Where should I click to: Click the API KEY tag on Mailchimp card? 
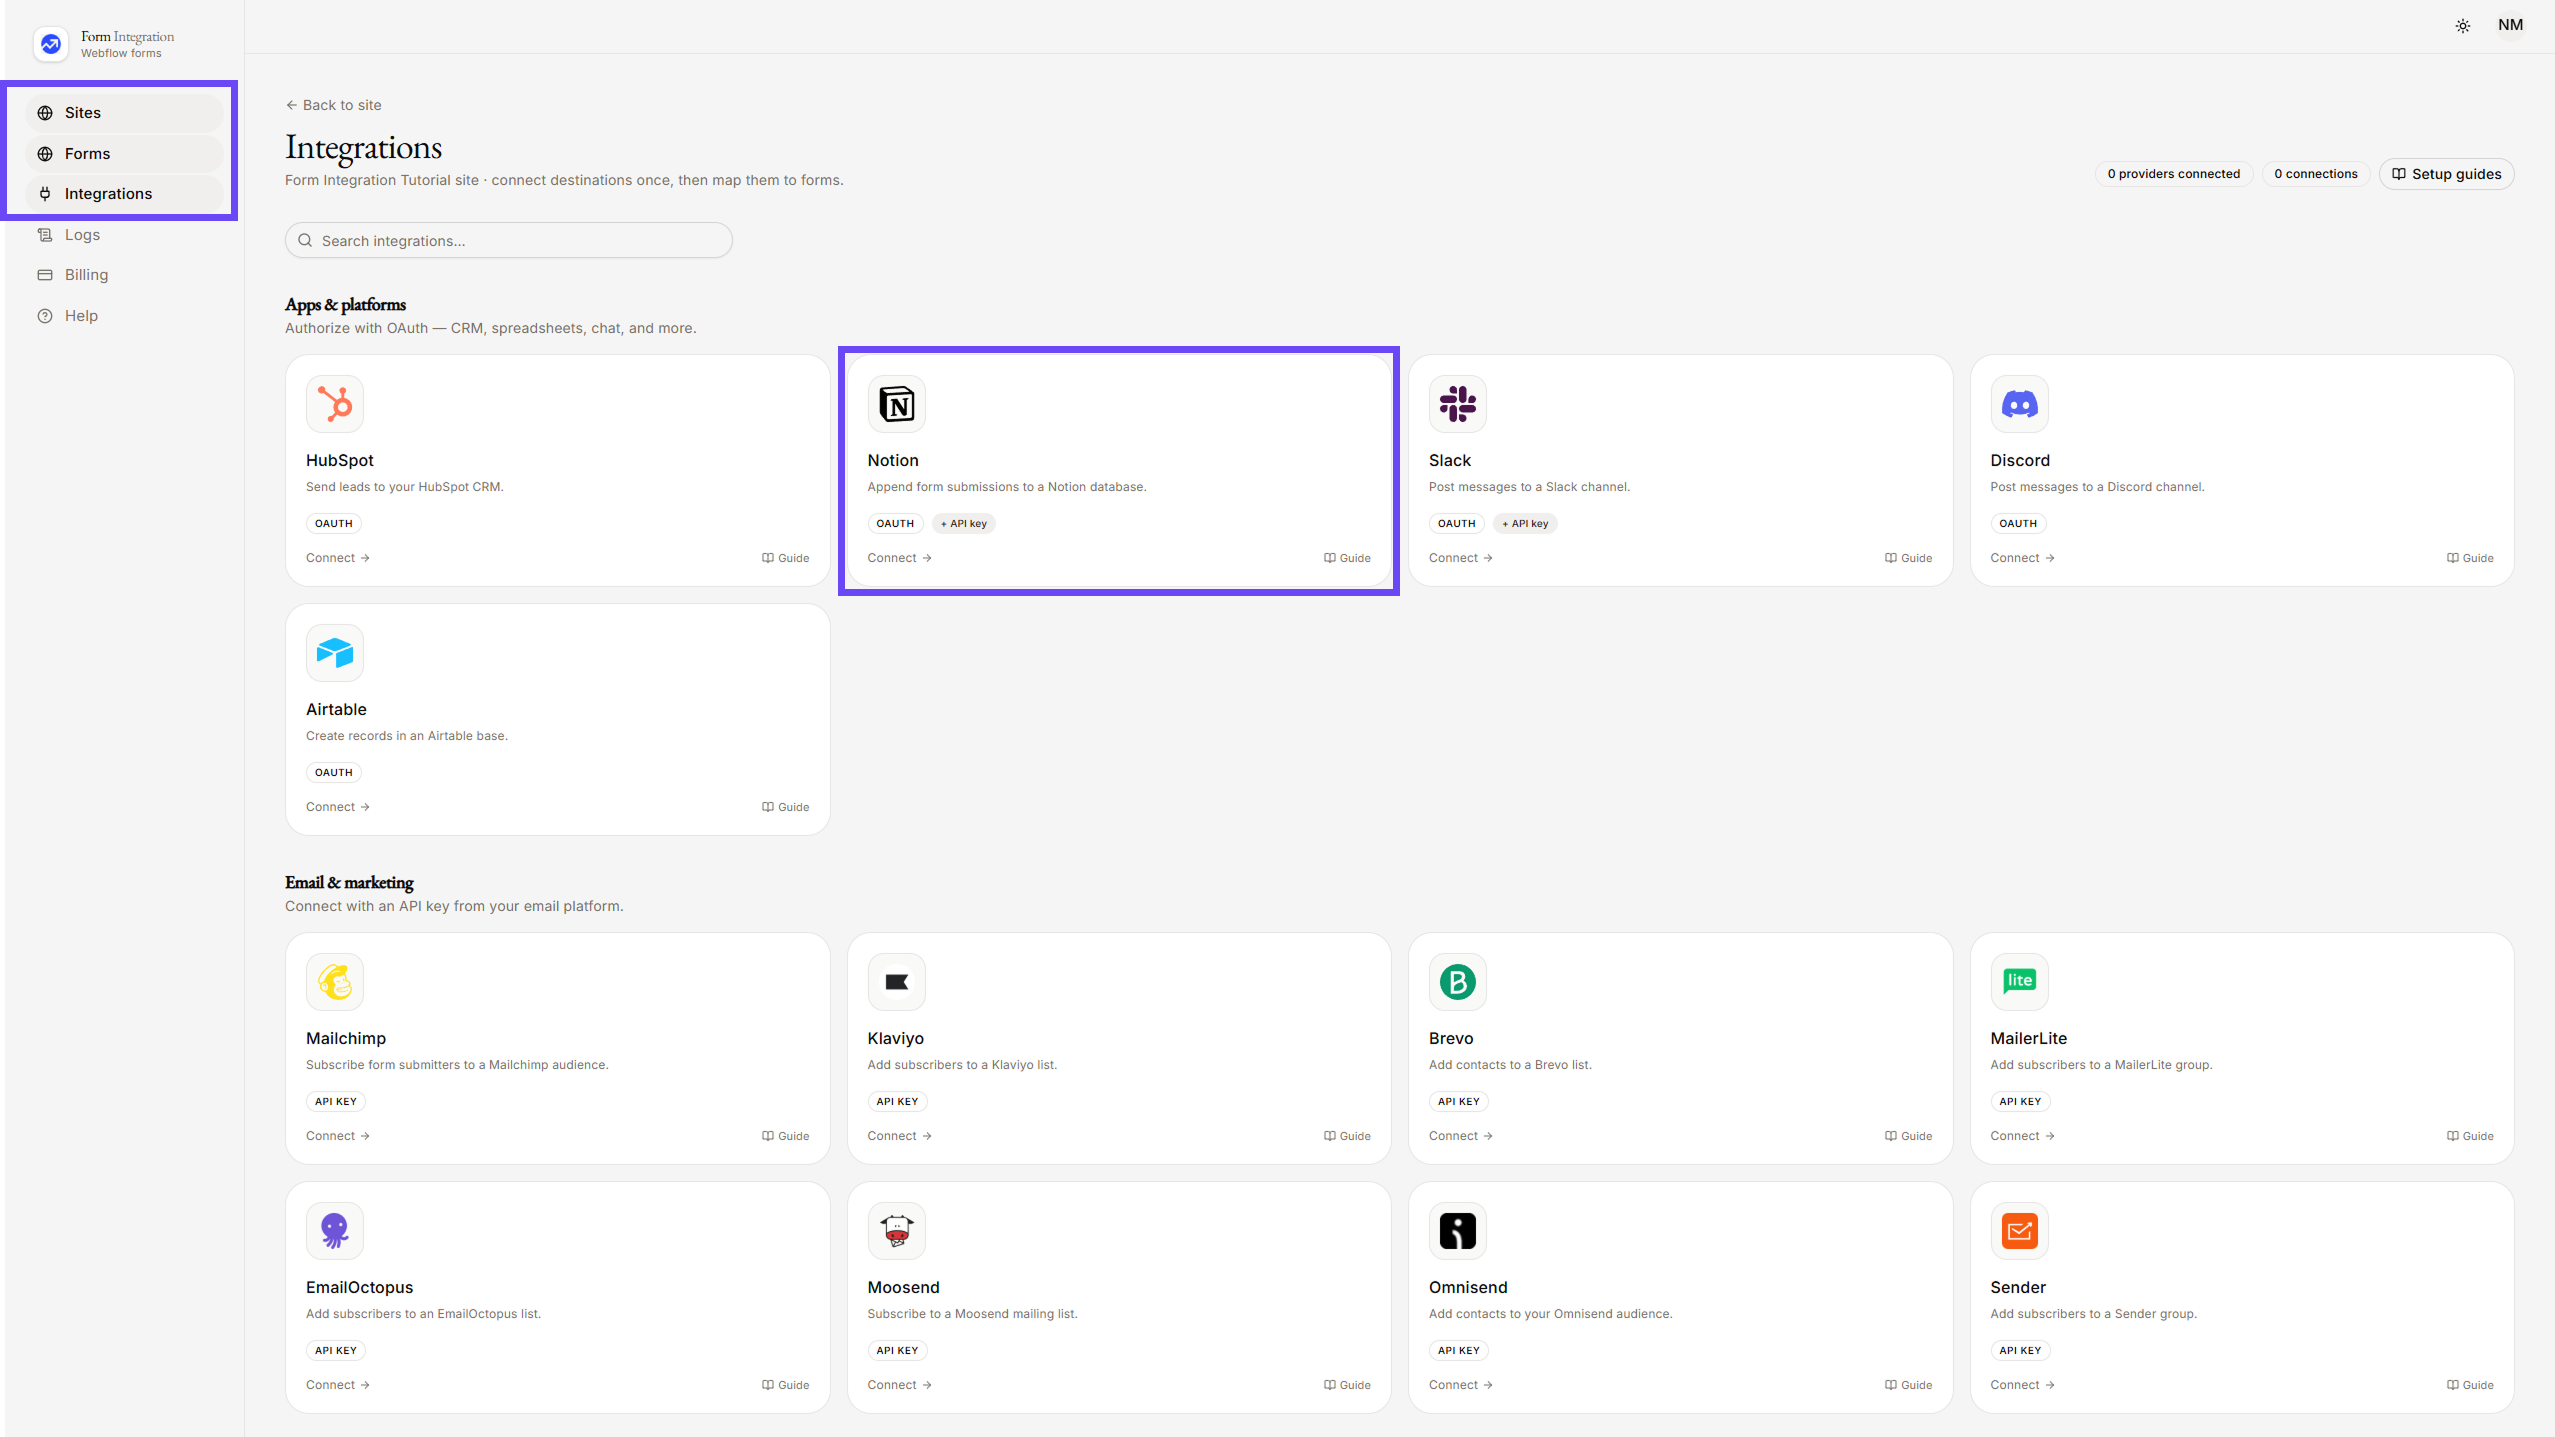(x=336, y=1102)
